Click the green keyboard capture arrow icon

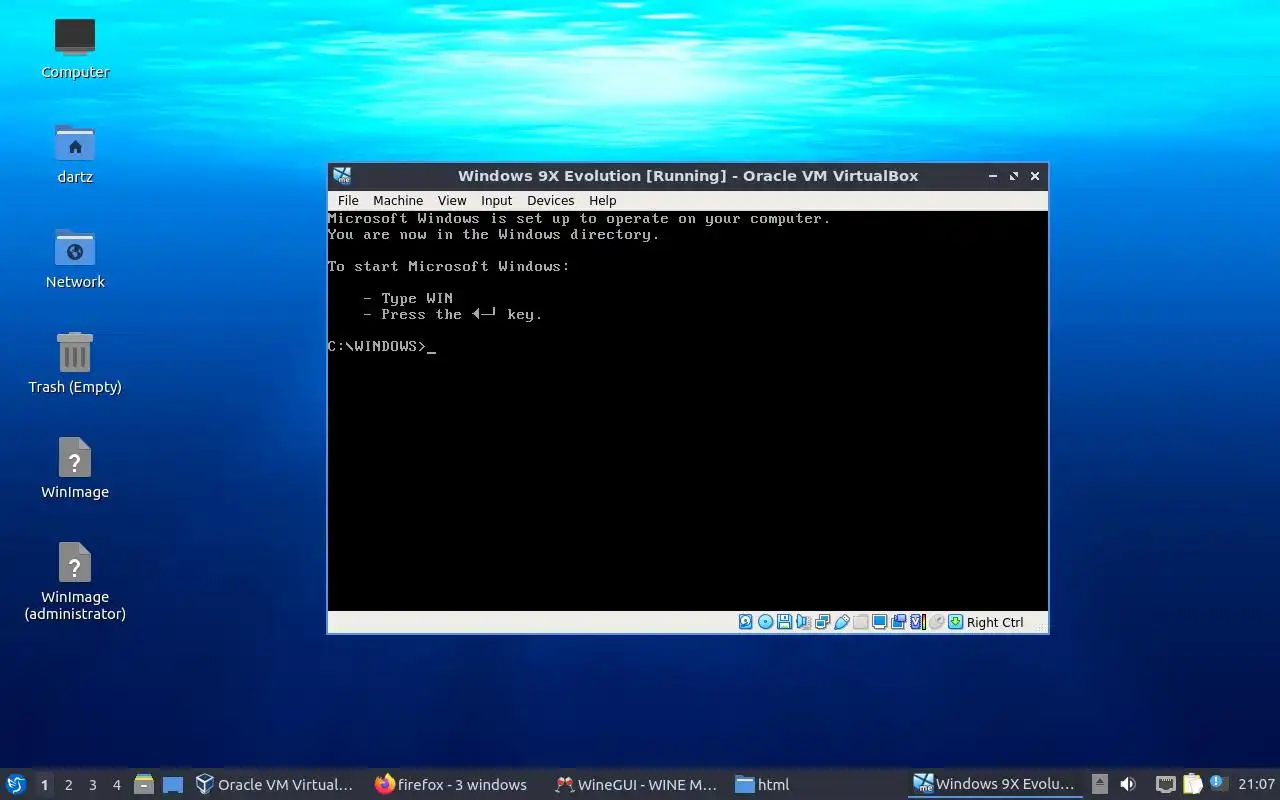(x=955, y=622)
